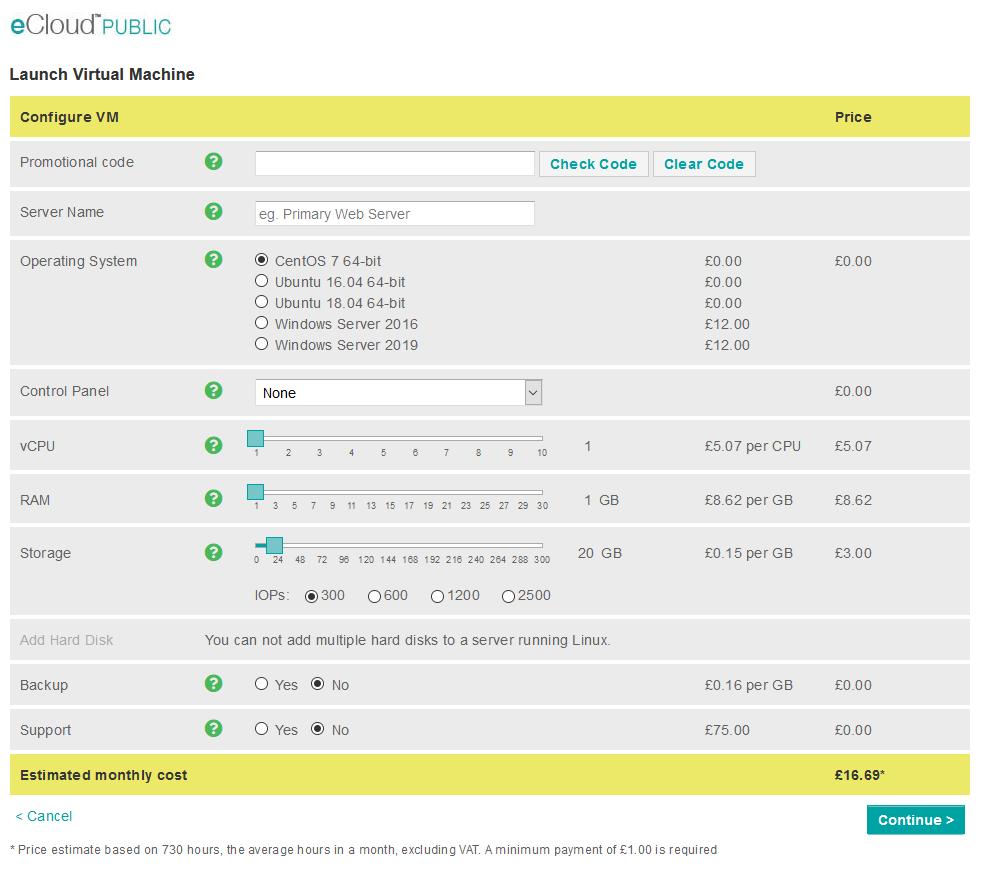Open the Operating System help tooltip icon
The image size is (992, 873).
tap(213, 259)
